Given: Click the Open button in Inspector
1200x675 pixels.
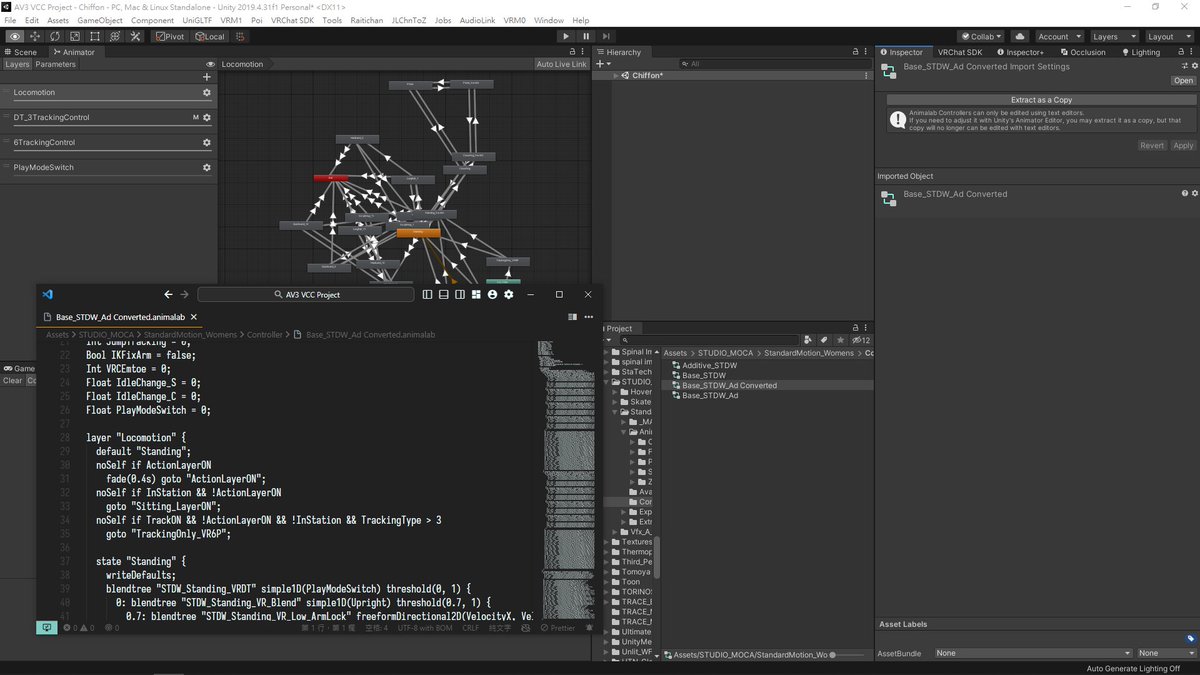Looking at the screenshot, I should point(1183,81).
